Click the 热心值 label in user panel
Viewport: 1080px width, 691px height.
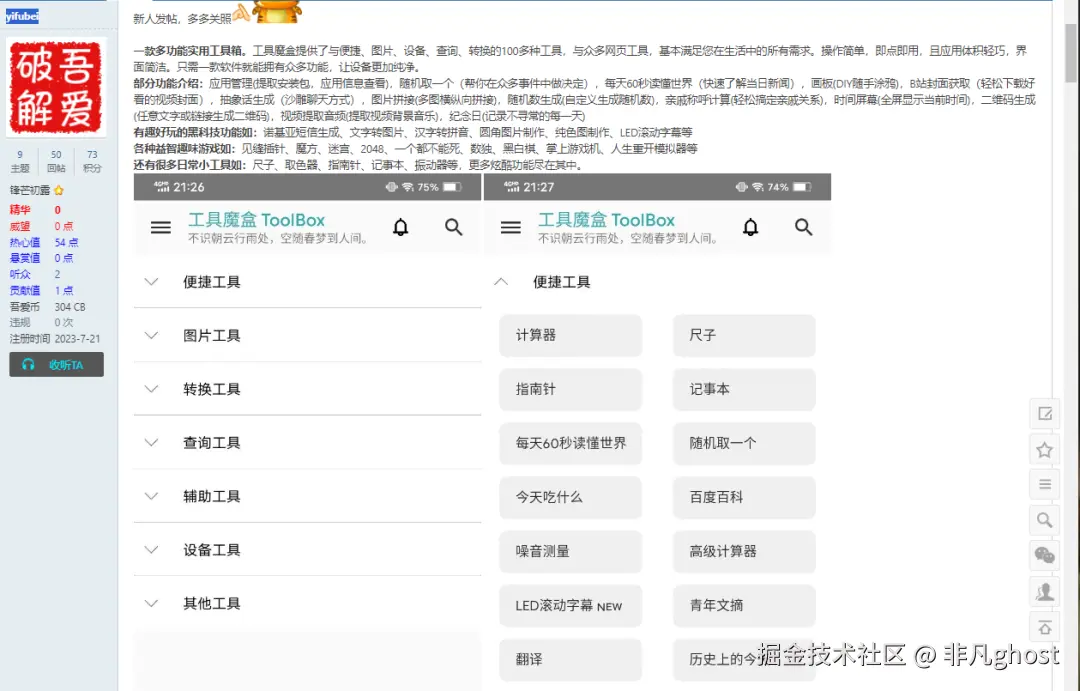pyautogui.click(x=25, y=243)
